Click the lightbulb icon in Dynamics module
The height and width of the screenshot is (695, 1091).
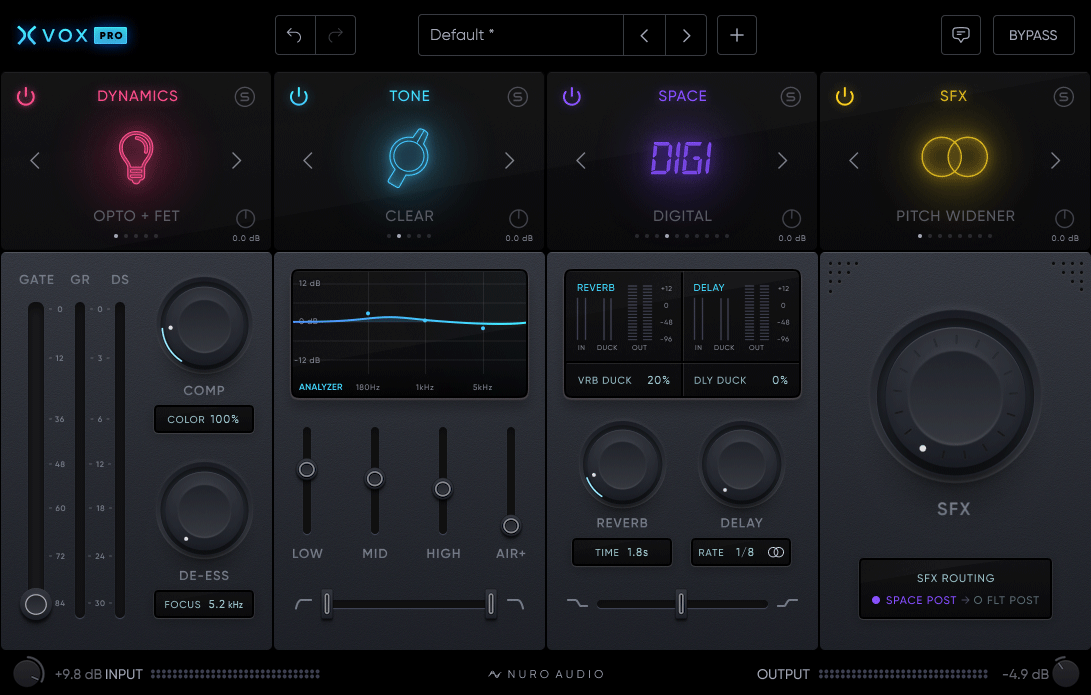pyautogui.click(x=136, y=157)
